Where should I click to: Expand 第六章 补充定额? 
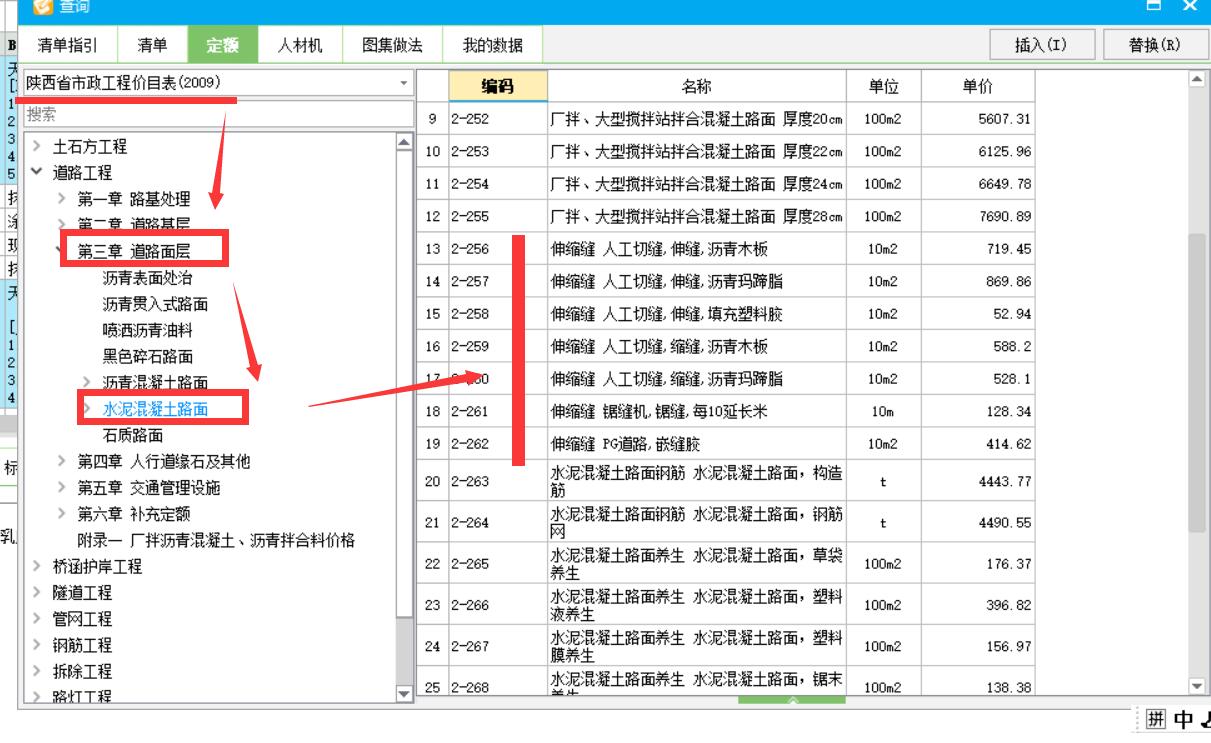tap(62, 513)
